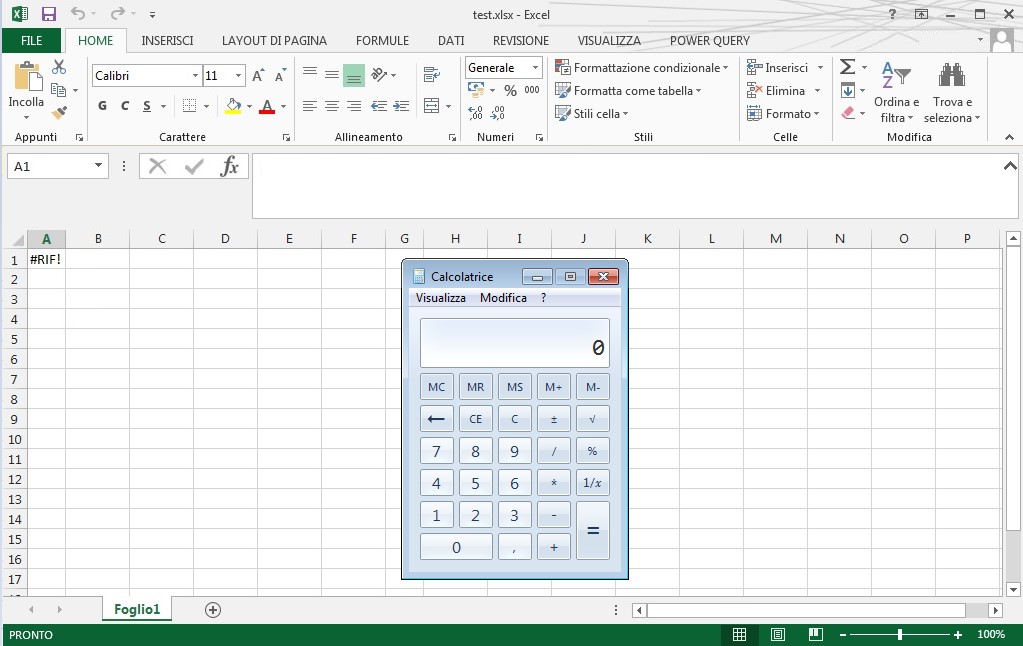Switch to the INSERISCI ribbon tab

(x=167, y=40)
